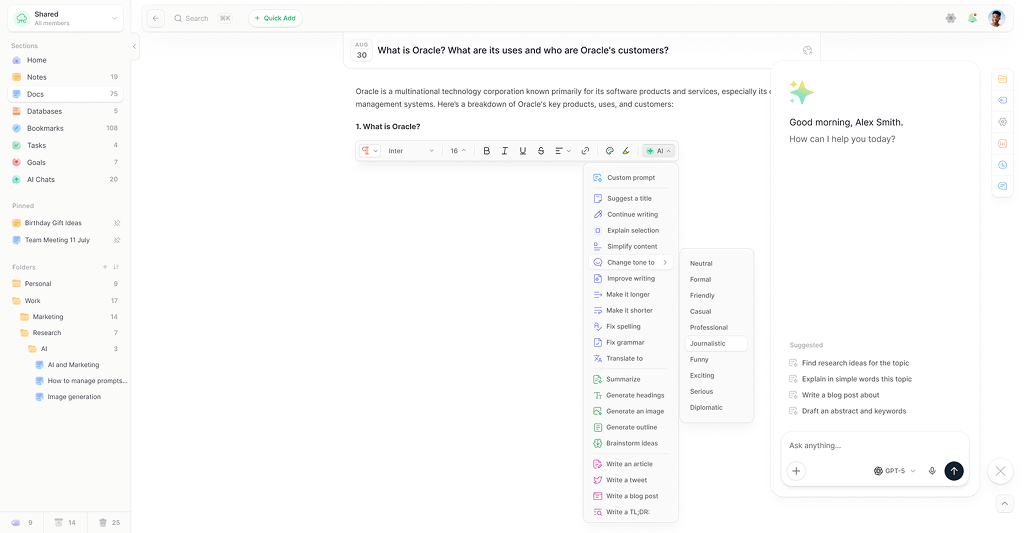The width and height of the screenshot is (1024, 533).
Task: Open AI Chats section in sidebar
Action: click(65, 179)
